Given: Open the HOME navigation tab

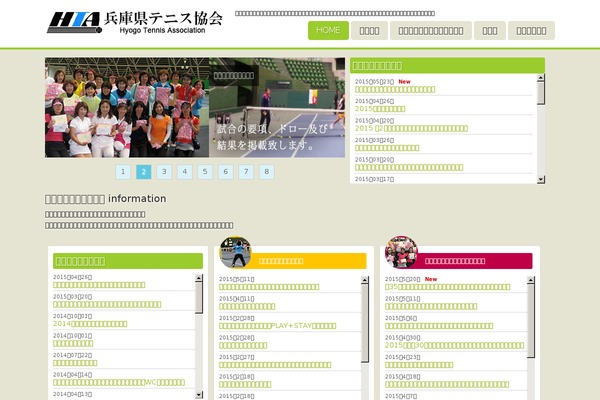Looking at the screenshot, I should [x=328, y=30].
